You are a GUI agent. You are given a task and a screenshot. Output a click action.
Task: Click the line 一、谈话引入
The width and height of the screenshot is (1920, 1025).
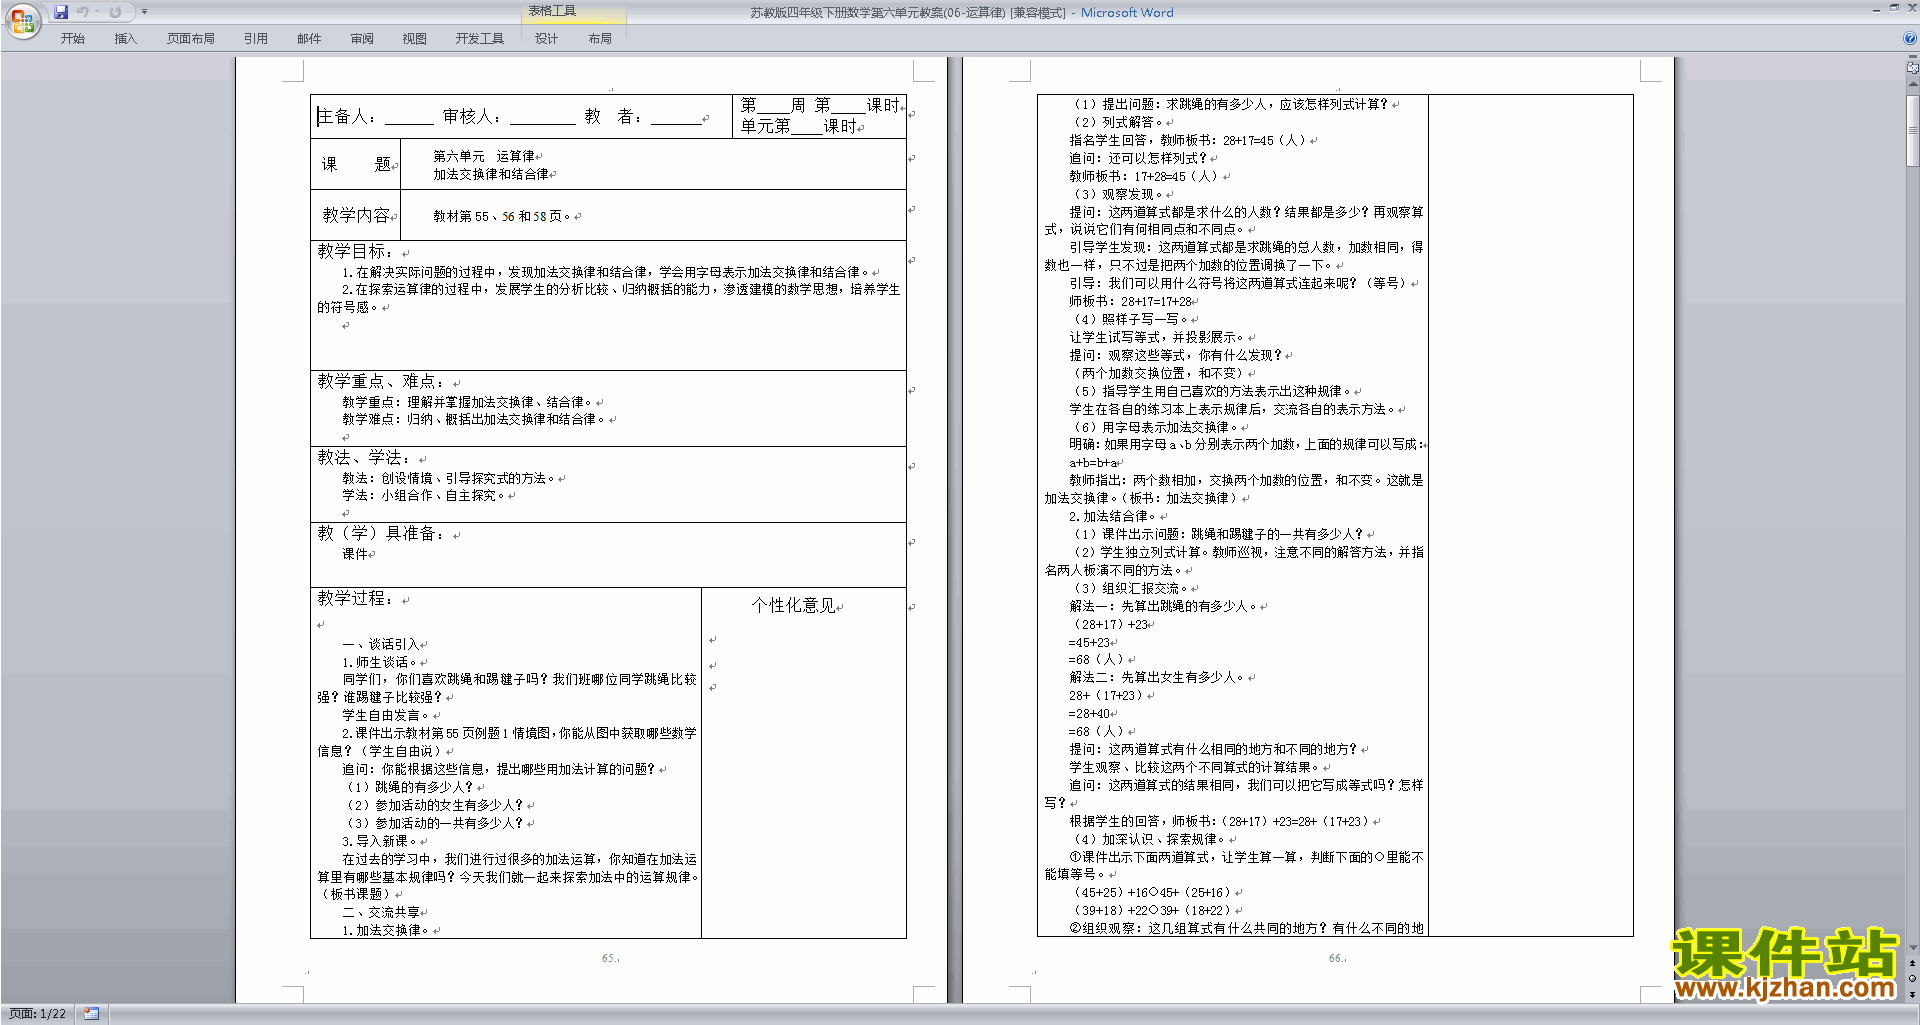(381, 644)
